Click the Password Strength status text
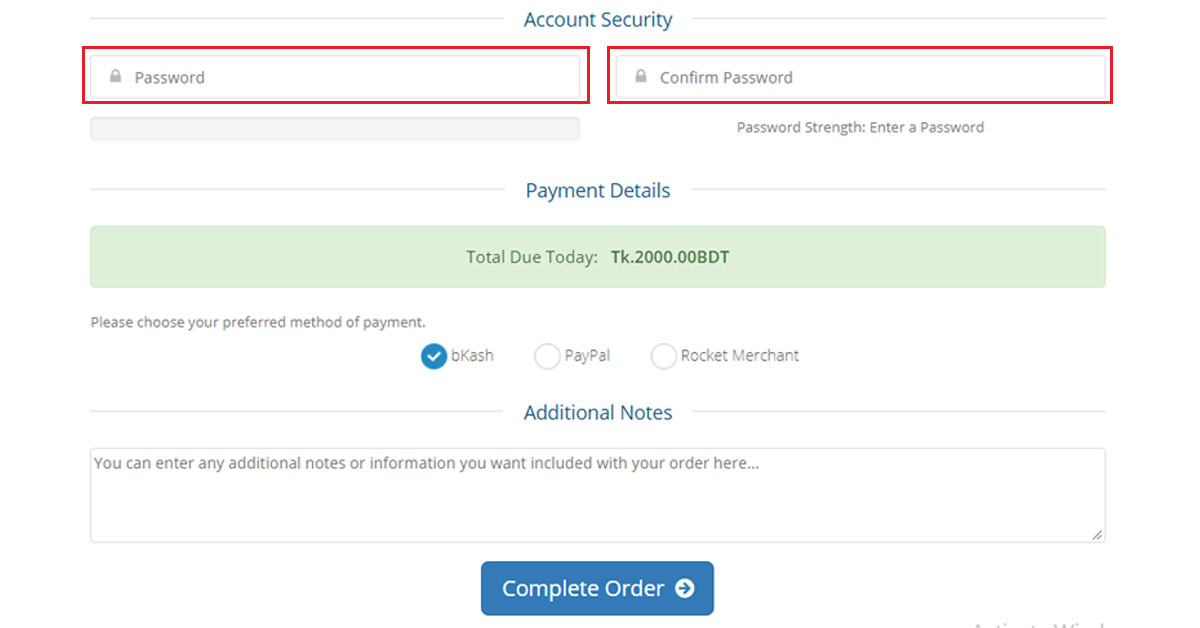Viewport: 1200px width, 628px height. click(860, 127)
